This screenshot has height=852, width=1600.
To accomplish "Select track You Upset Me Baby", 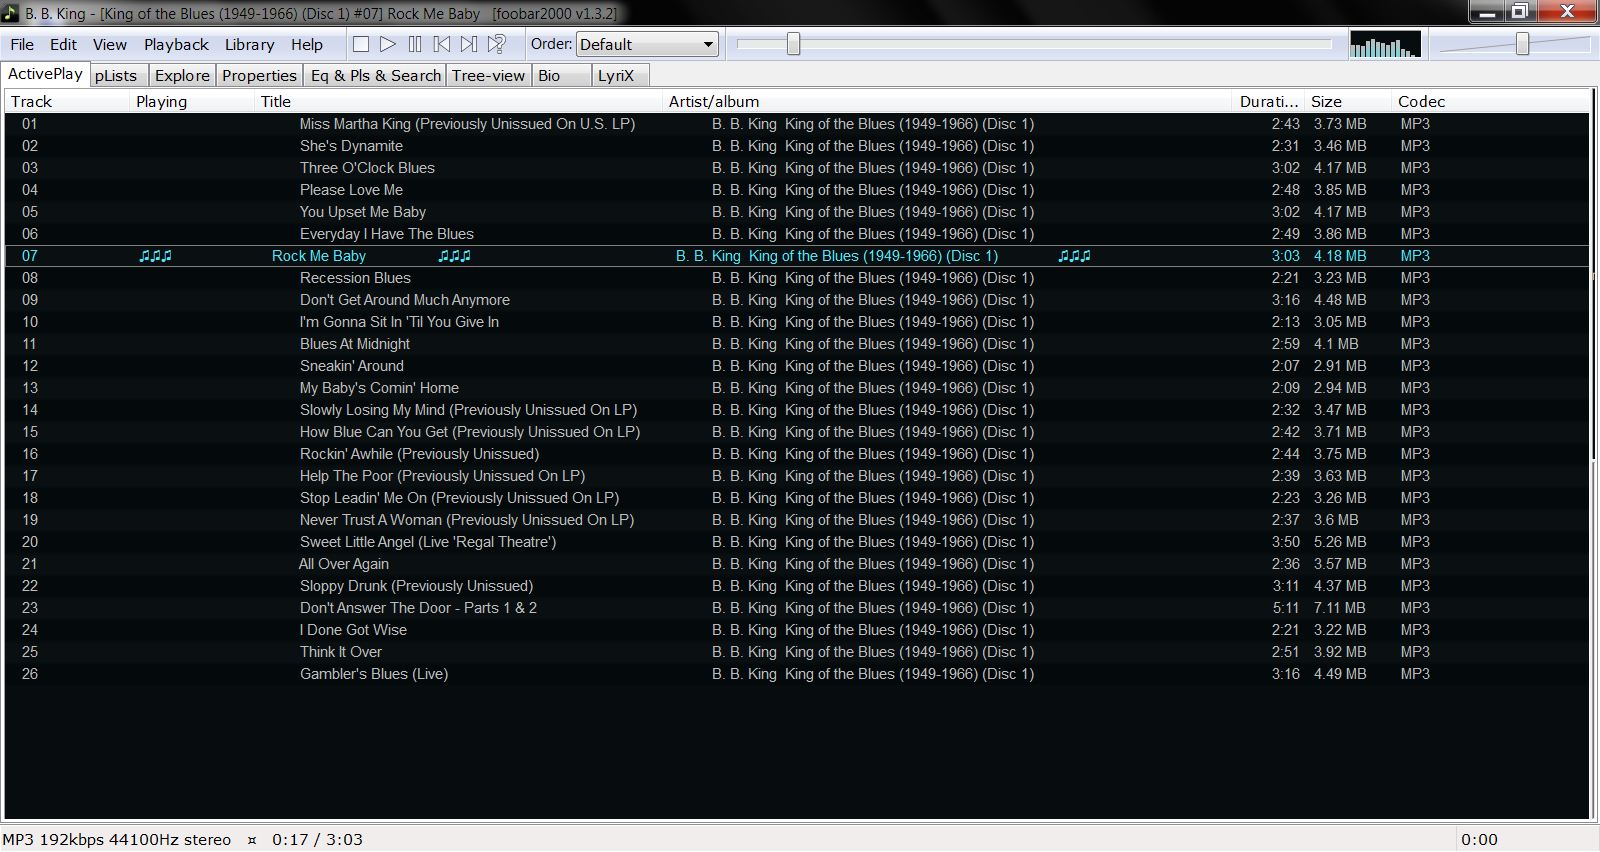I will tap(796, 212).
